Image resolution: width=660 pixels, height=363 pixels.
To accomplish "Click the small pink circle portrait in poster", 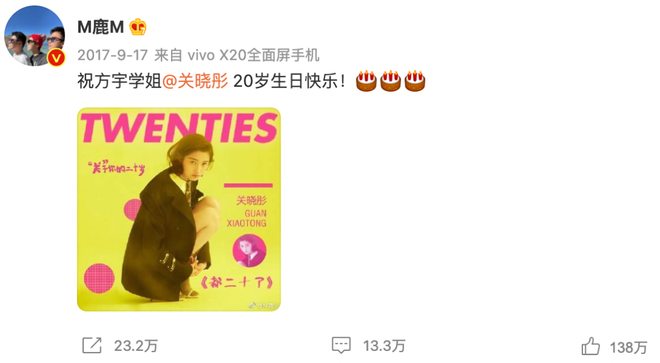I will (249, 251).
